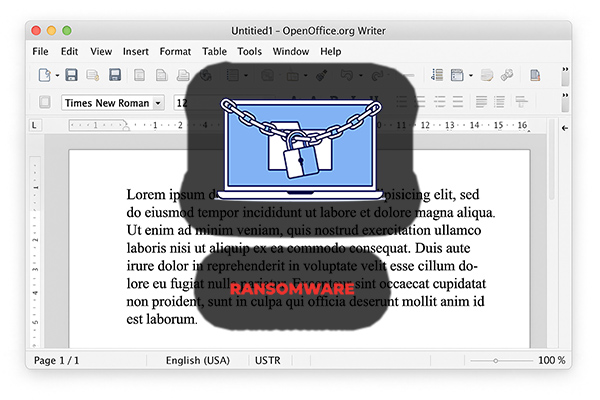Click the document icon with orange corner
The height and width of the screenshot is (400, 600).
coord(535,75)
